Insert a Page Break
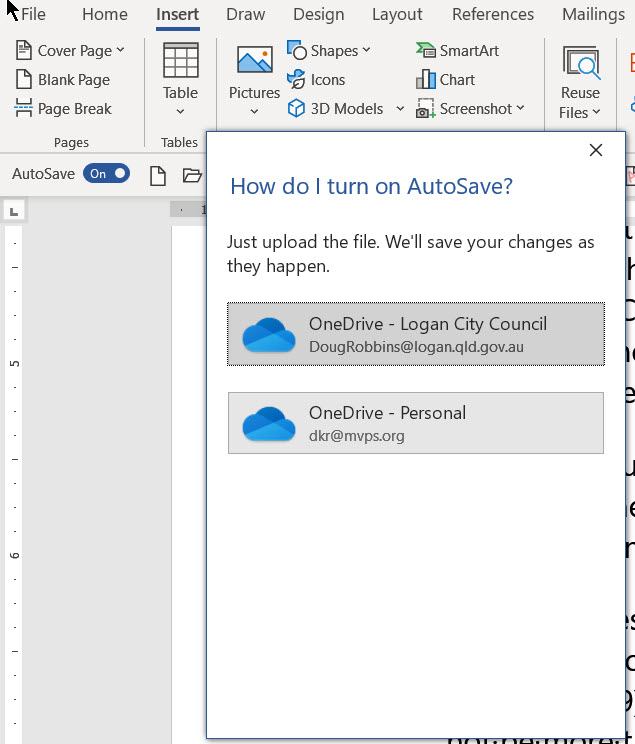The height and width of the screenshot is (744, 635). 64,109
